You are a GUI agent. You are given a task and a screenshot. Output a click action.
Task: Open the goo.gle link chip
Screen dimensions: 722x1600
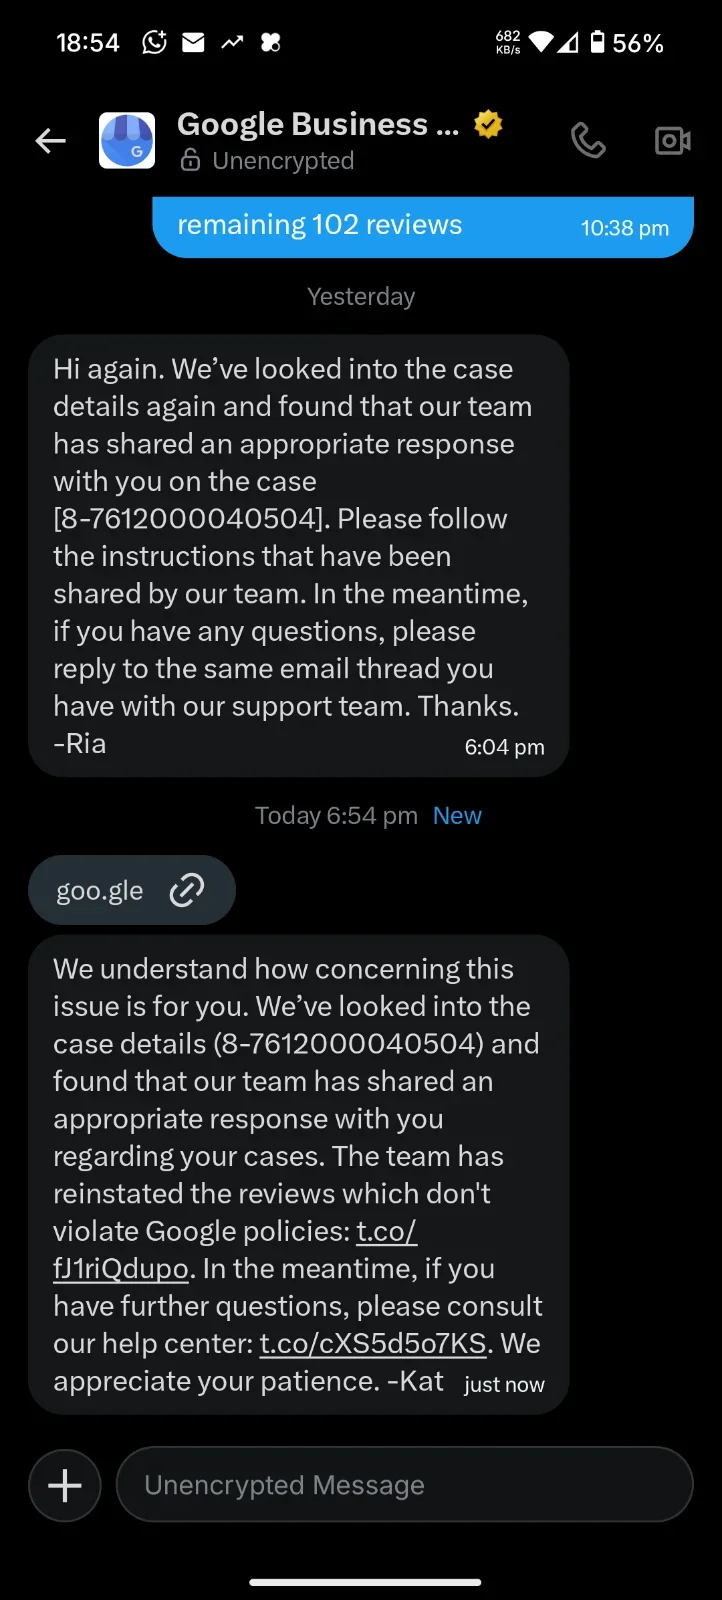[x=132, y=890]
